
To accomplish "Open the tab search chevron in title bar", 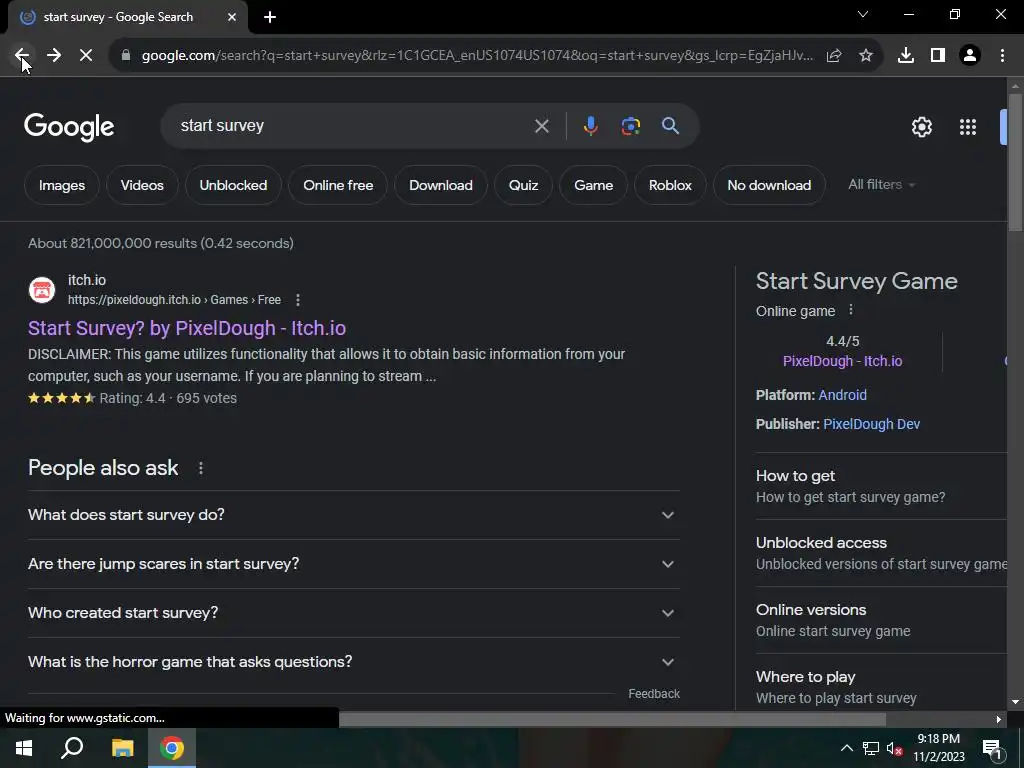I will coord(863,14).
